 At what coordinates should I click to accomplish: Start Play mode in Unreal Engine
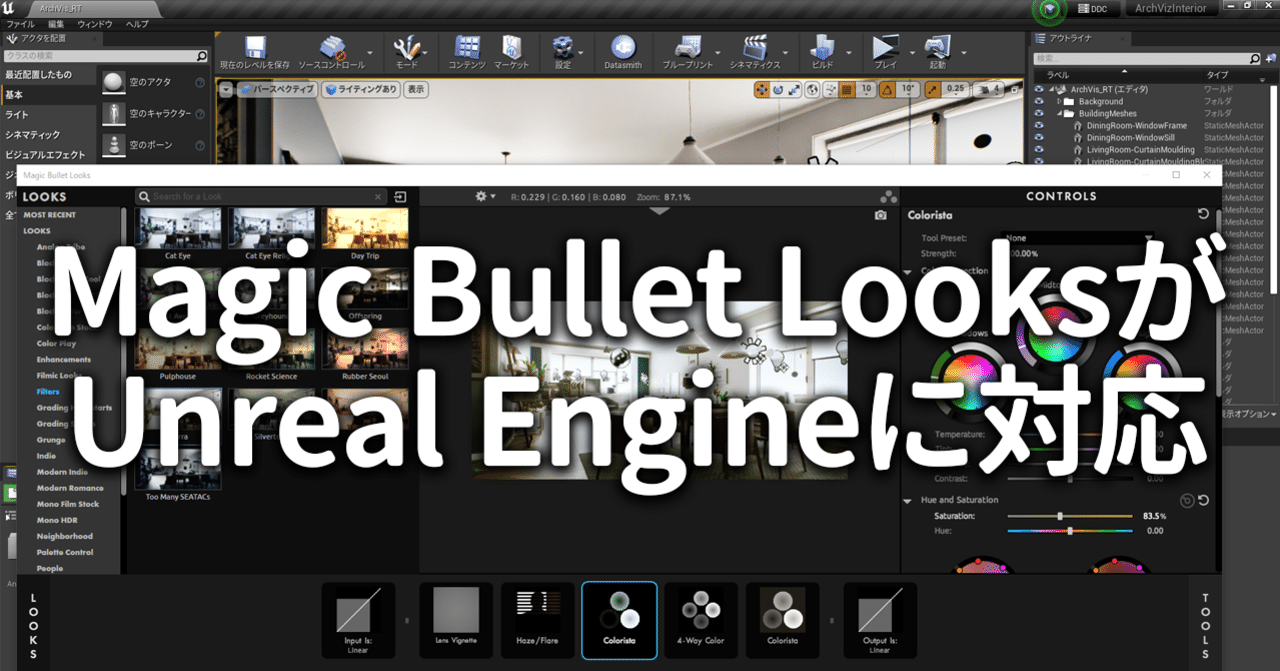point(884,50)
